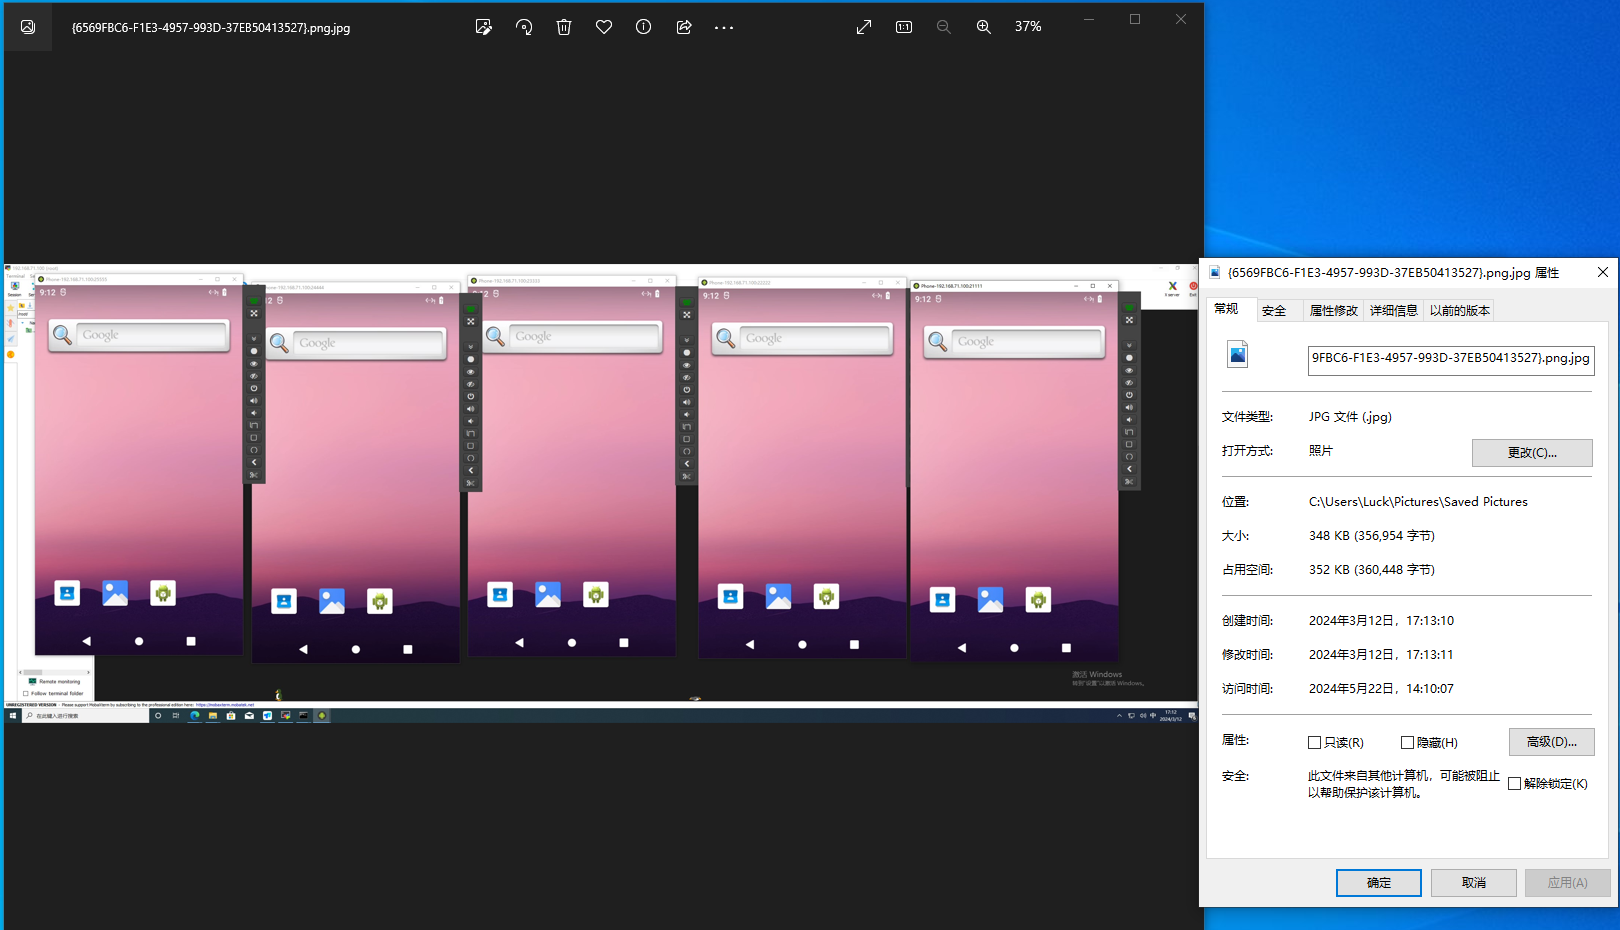The width and height of the screenshot is (1620, 930).
Task: Zoom out with the minus magnifier
Action: [x=944, y=27]
